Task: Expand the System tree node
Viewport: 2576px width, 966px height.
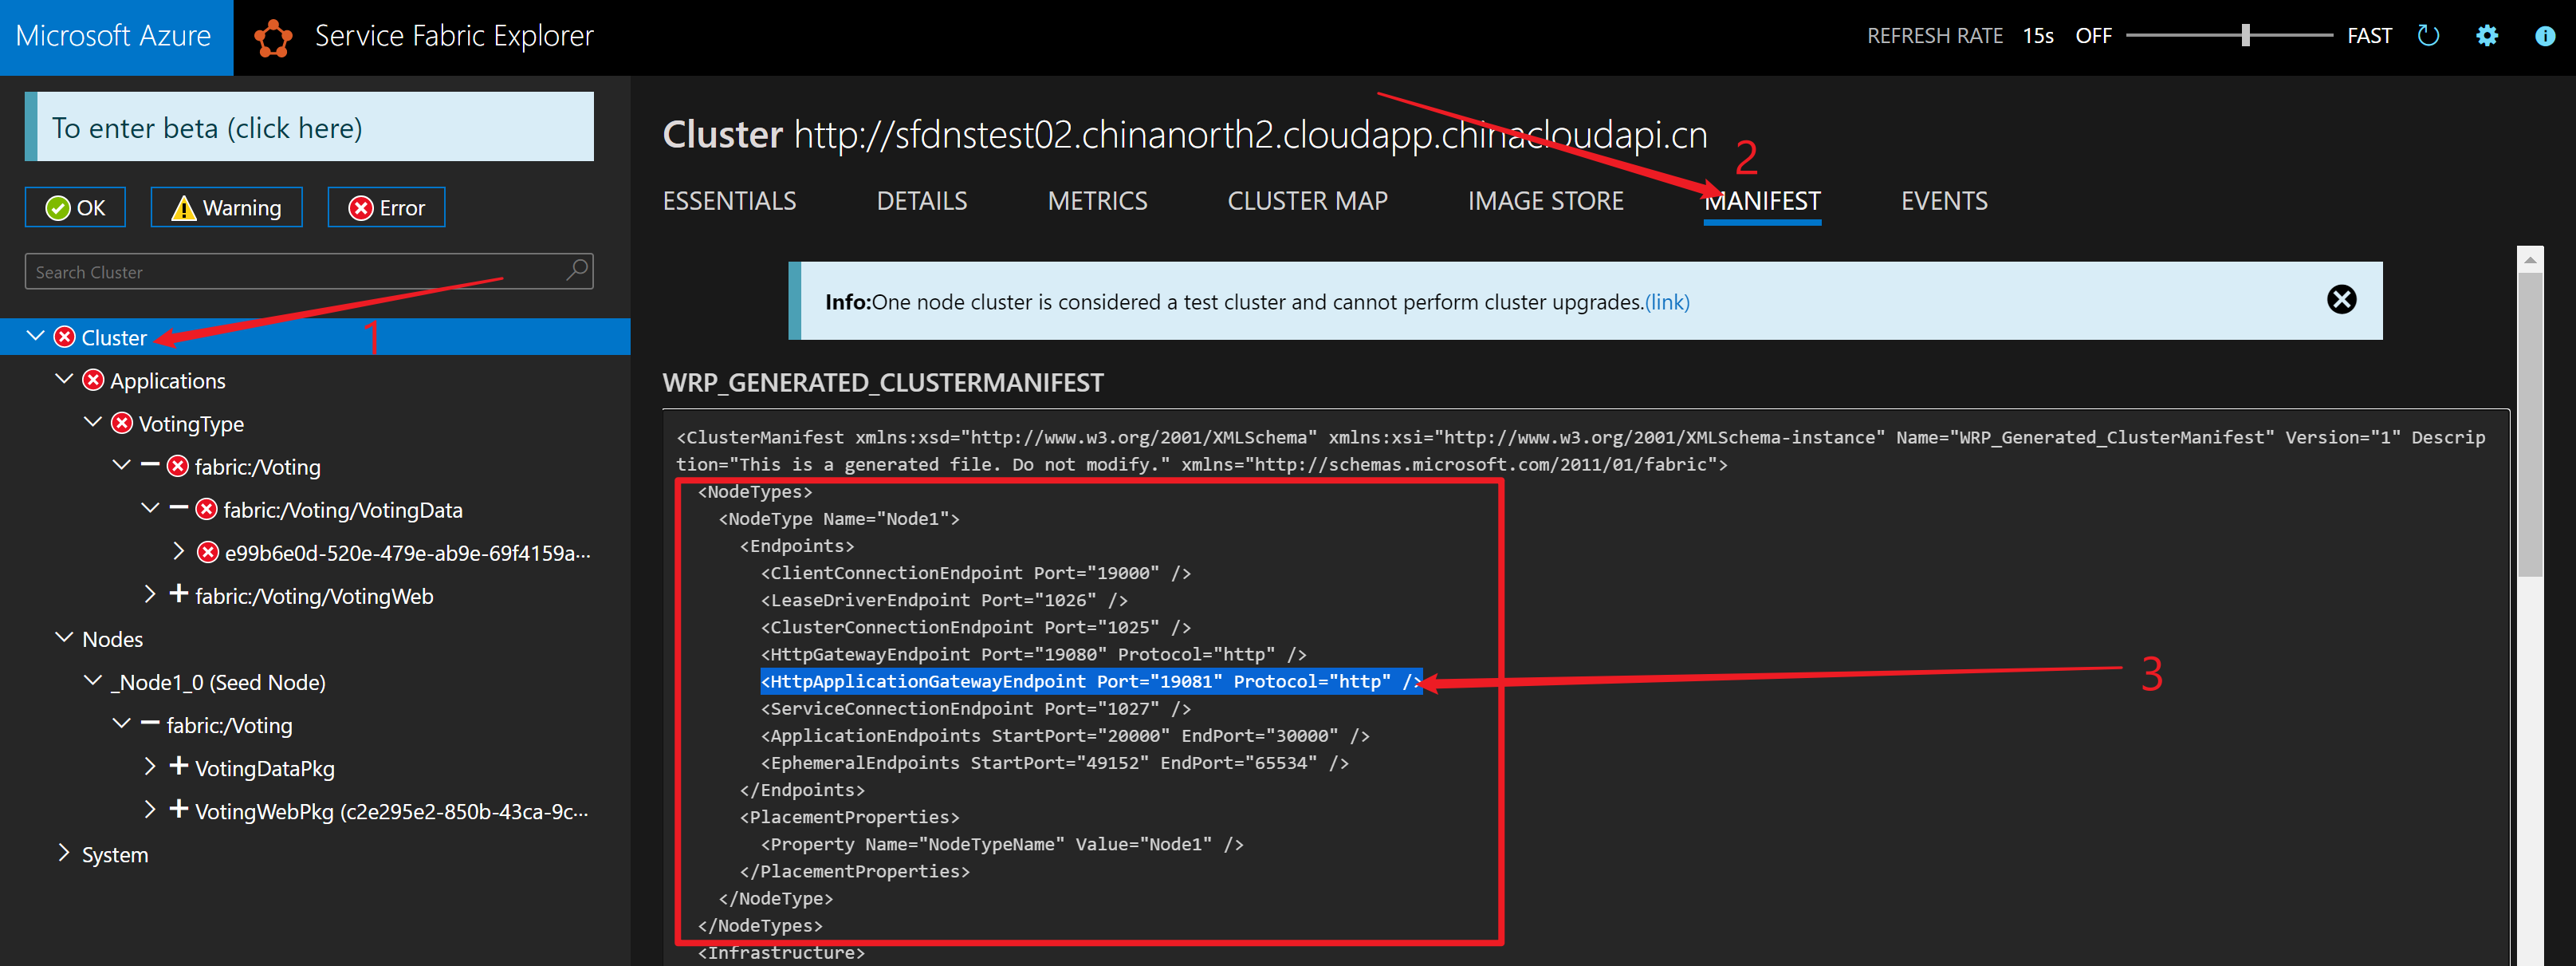Action: (x=64, y=853)
